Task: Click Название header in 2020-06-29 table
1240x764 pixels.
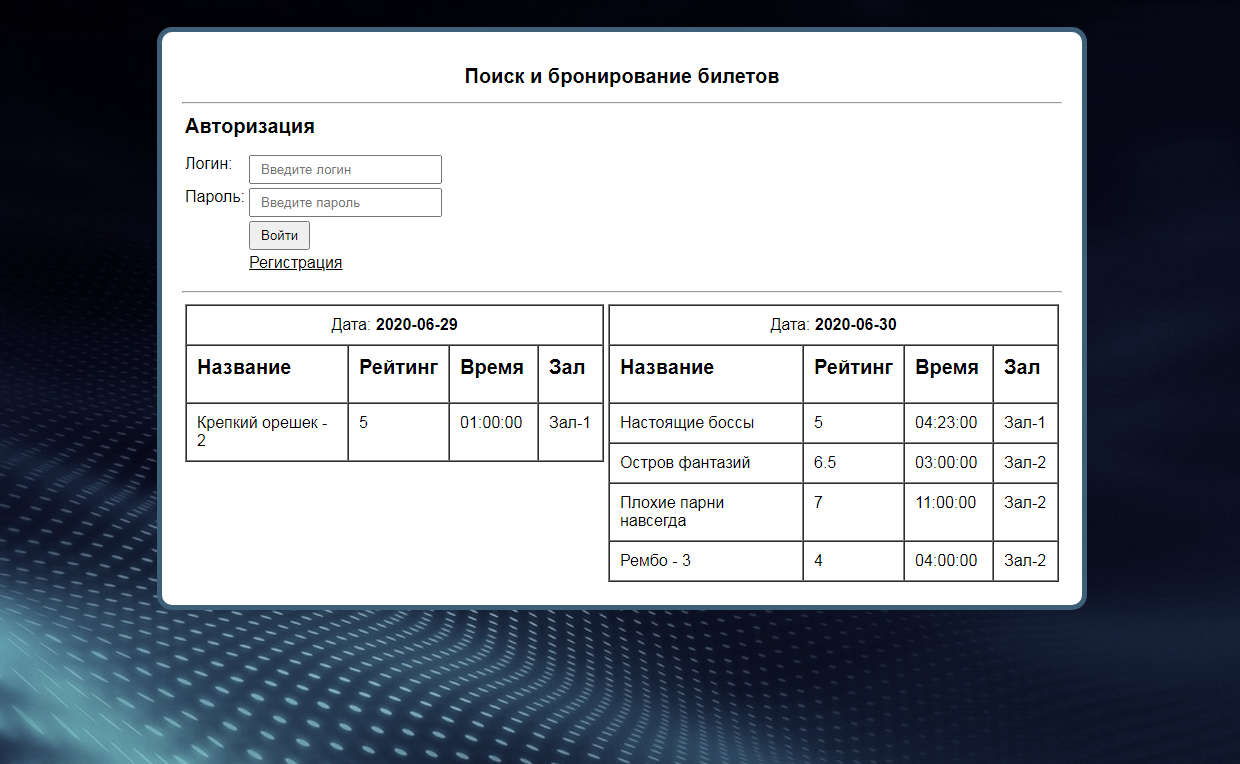Action: point(267,374)
